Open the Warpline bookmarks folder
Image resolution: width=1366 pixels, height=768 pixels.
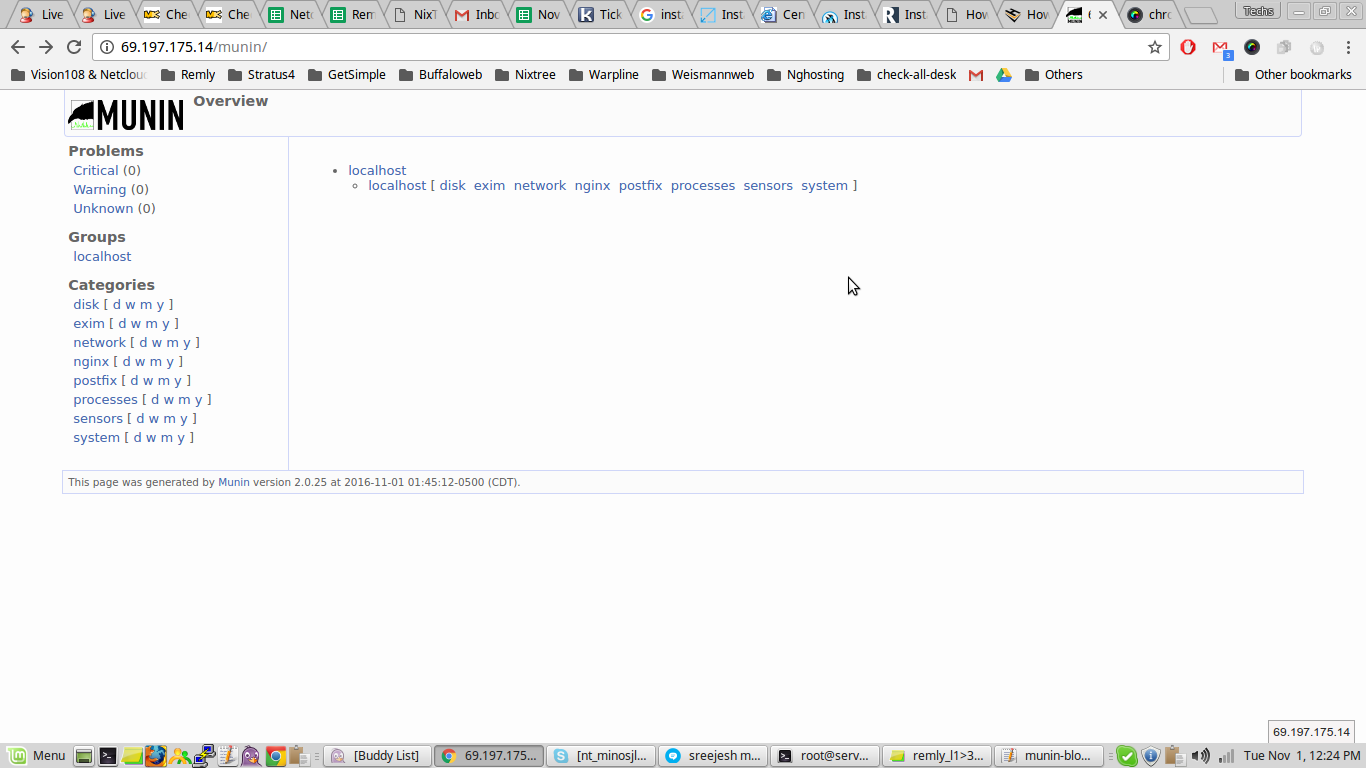click(603, 75)
